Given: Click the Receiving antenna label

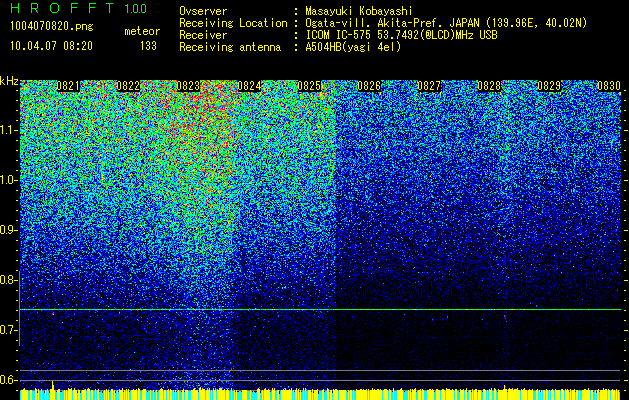Looking at the screenshot, I should point(230,47).
